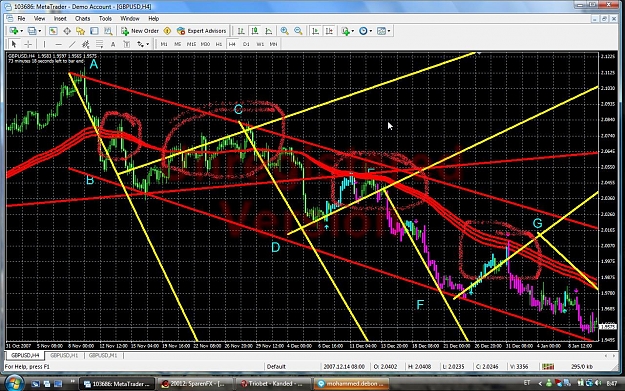The image size is (625, 391).
Task: Switch timeframe to M1
Action: (x=164, y=44)
